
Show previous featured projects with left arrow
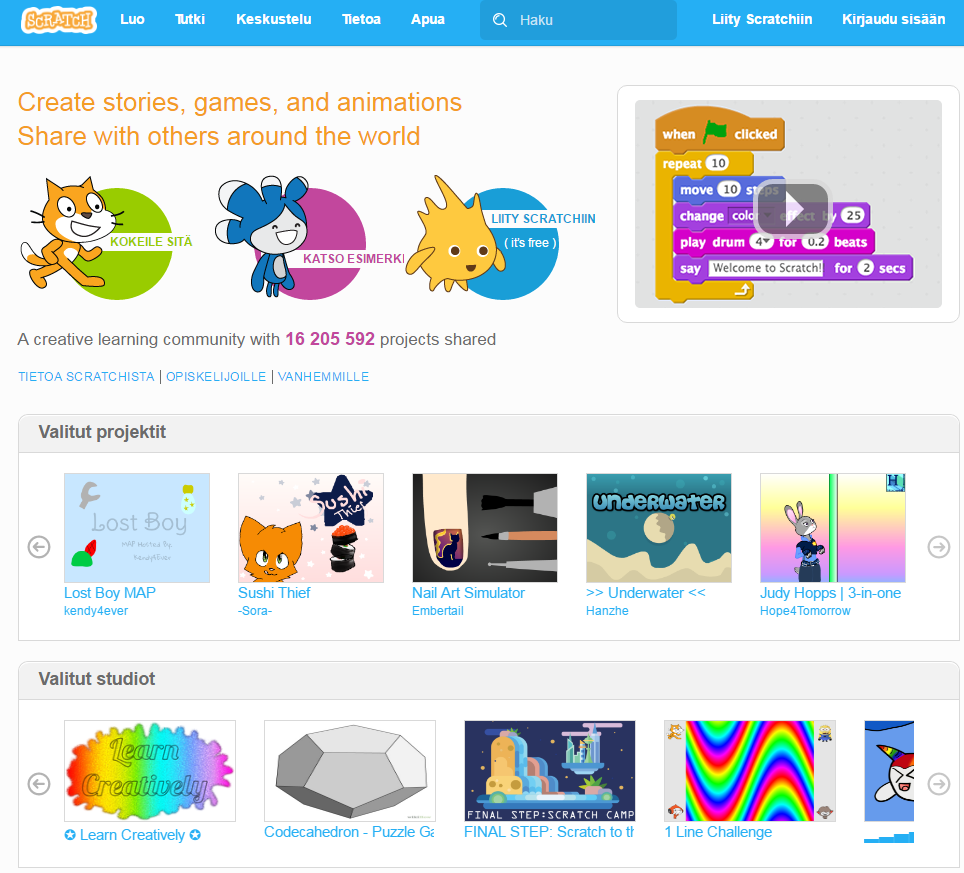point(39,547)
